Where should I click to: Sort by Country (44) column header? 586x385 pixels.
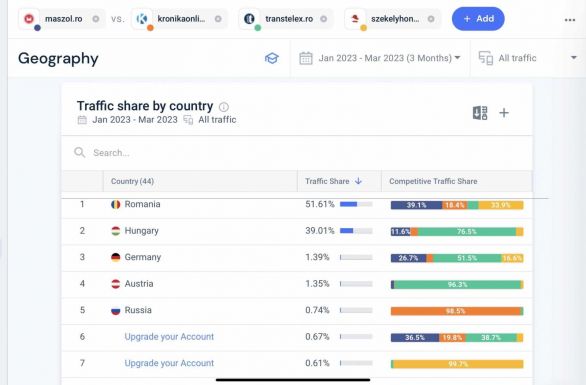[132, 181]
